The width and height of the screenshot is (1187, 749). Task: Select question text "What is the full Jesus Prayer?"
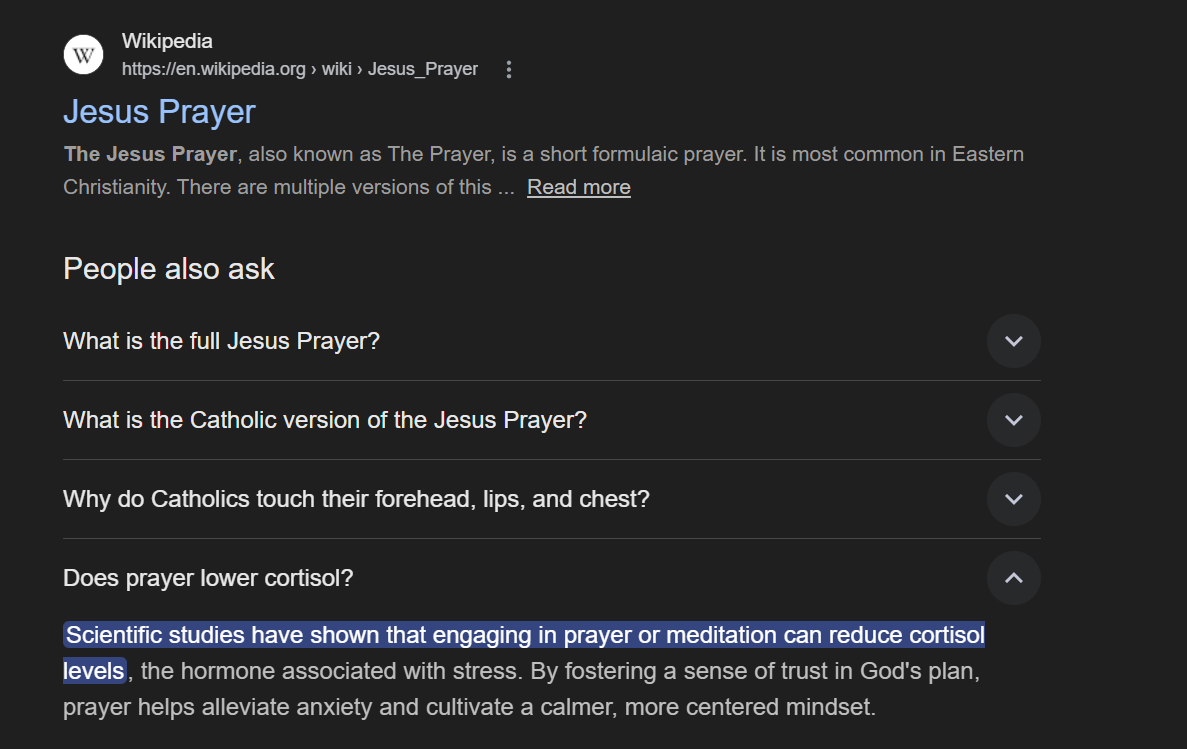pos(221,341)
